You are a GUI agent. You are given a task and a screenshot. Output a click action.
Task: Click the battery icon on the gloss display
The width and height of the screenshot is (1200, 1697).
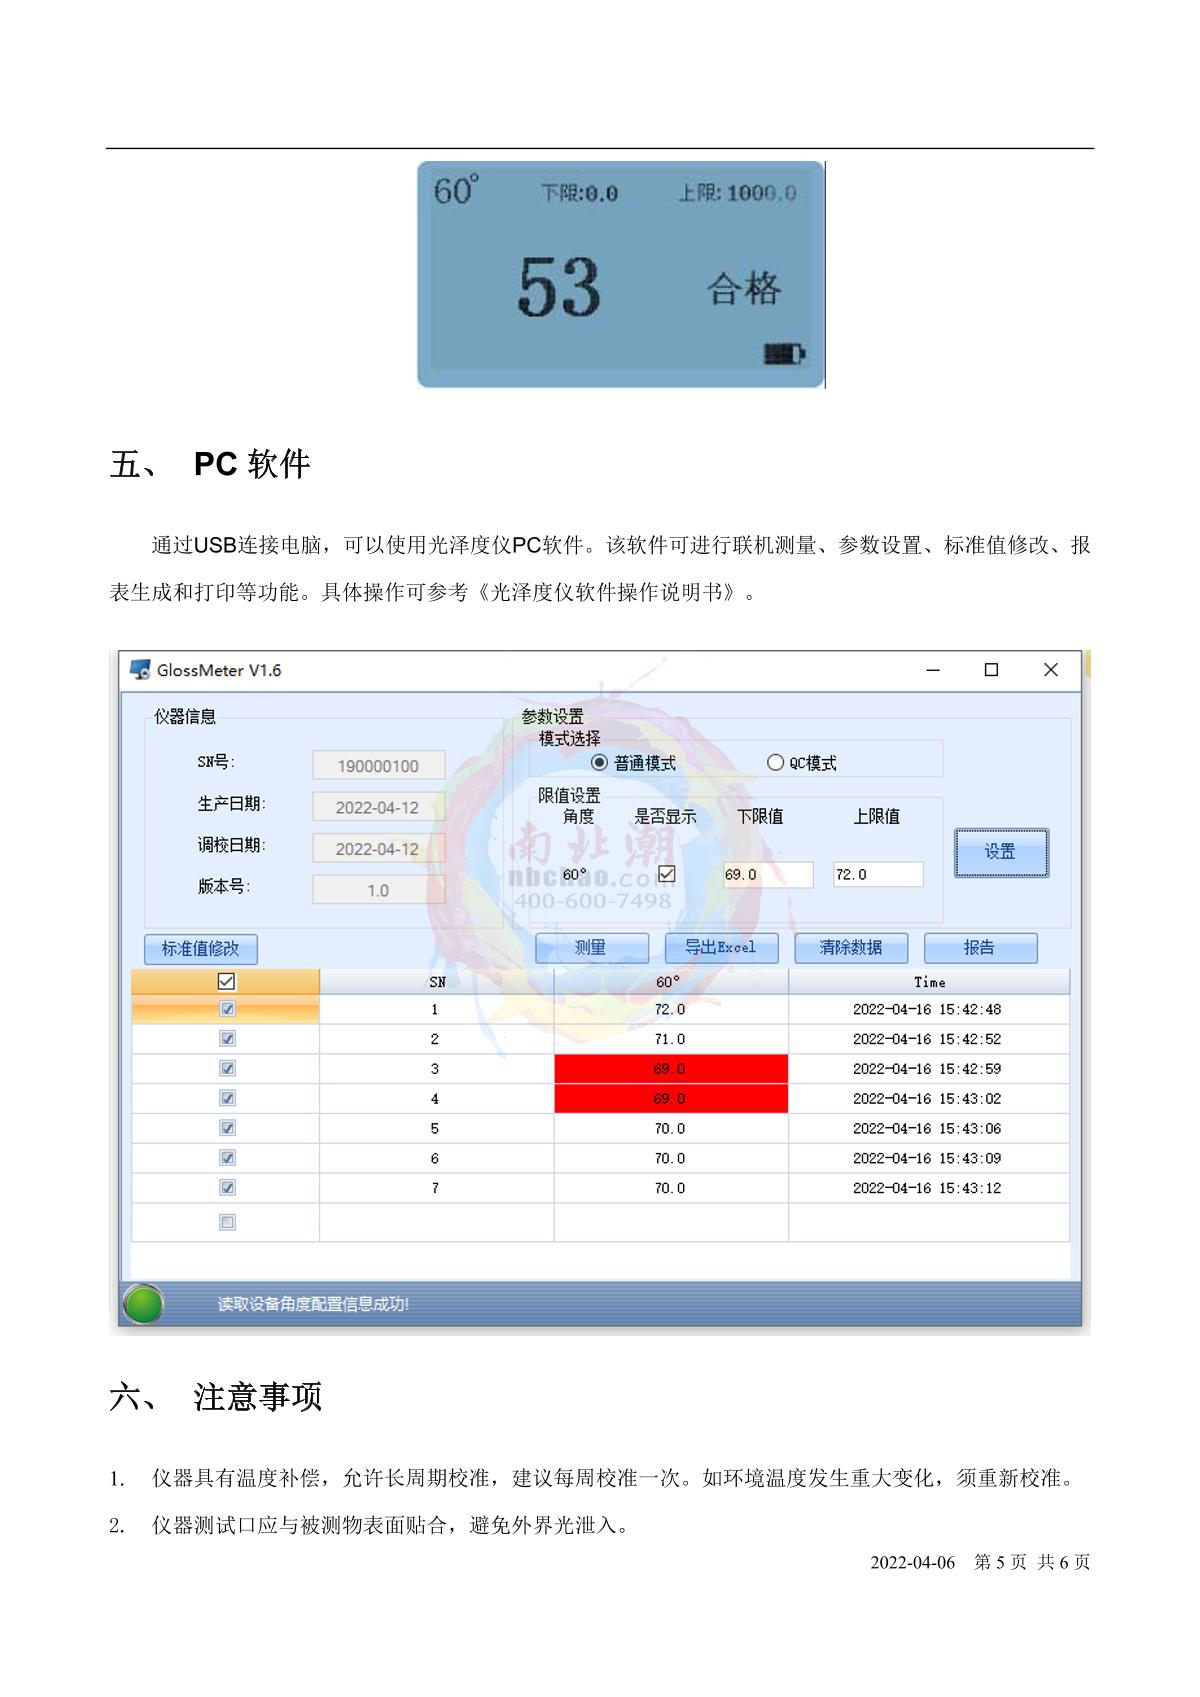coord(785,354)
